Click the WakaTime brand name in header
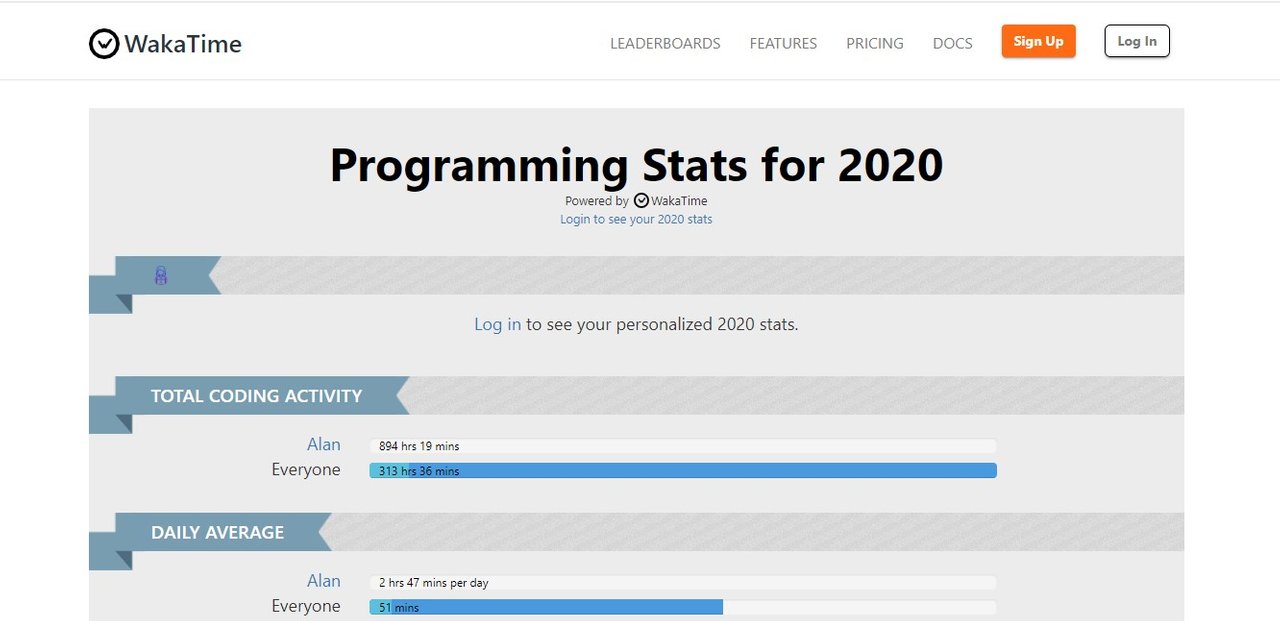1280x621 pixels. tap(183, 44)
